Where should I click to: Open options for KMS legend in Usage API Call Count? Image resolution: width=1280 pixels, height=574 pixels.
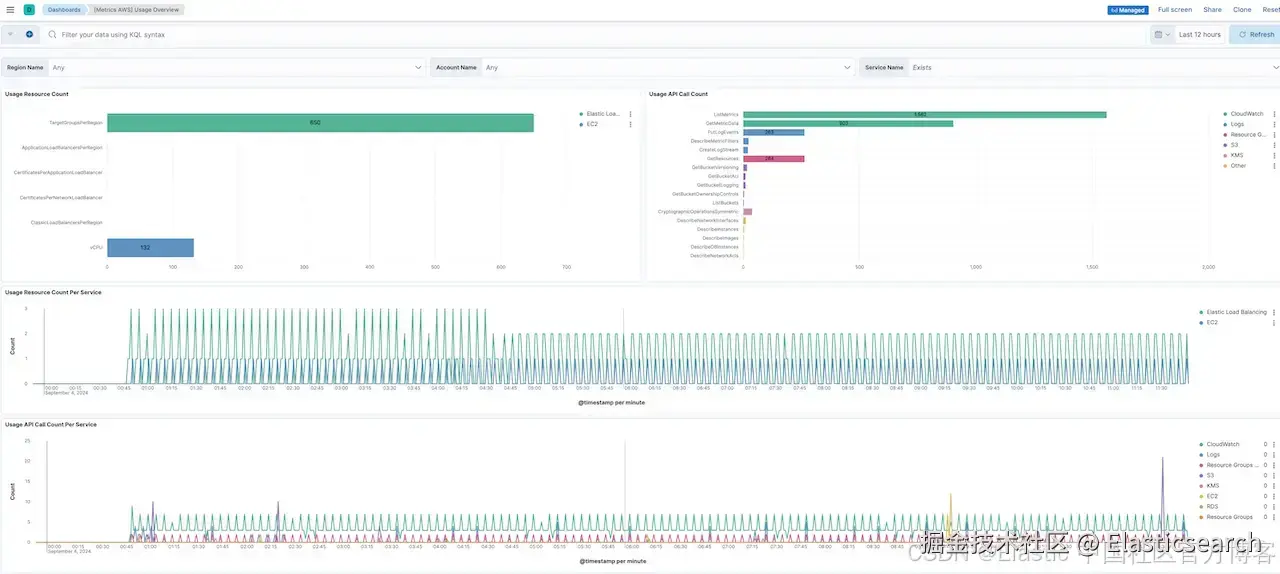coord(1274,155)
